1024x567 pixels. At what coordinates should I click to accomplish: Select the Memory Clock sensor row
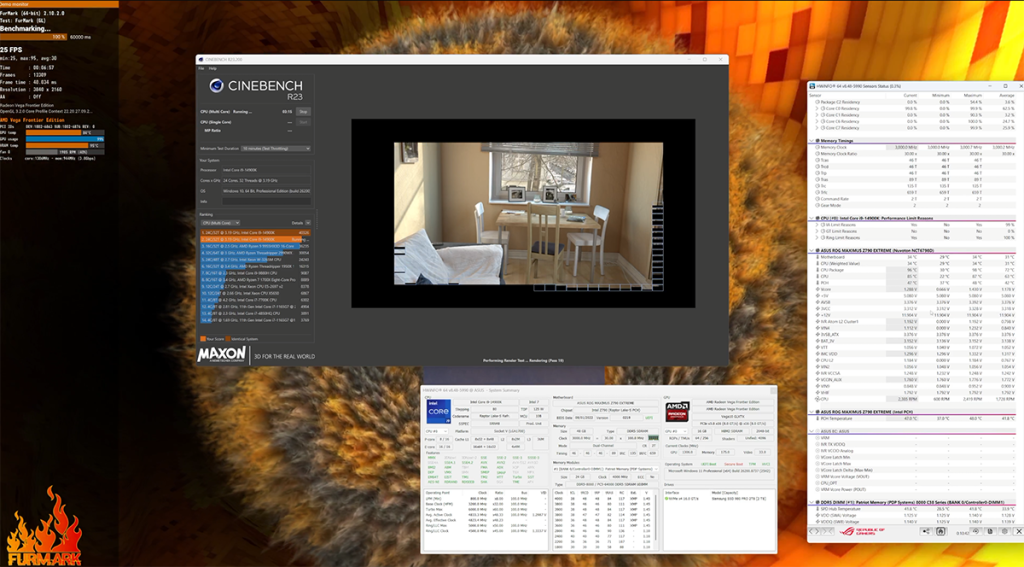coord(912,148)
